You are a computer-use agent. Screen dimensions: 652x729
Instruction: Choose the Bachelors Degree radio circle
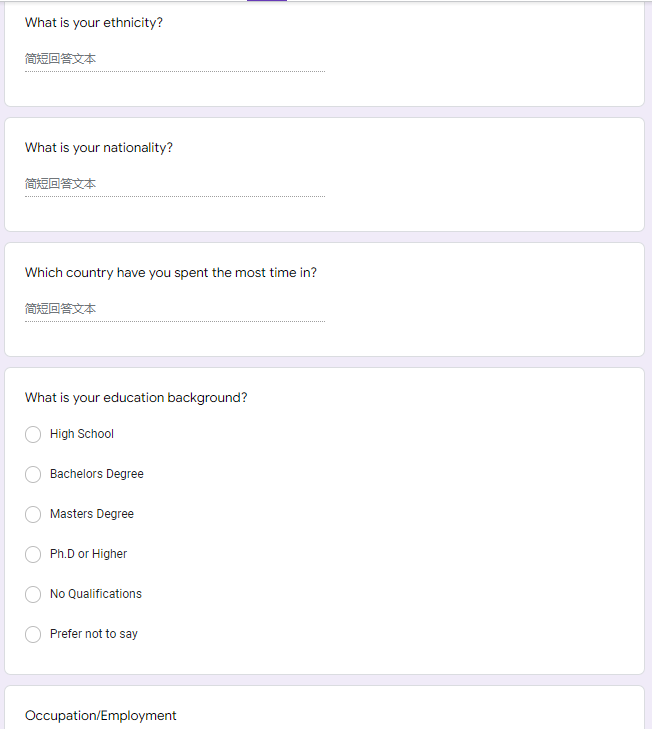[33, 474]
